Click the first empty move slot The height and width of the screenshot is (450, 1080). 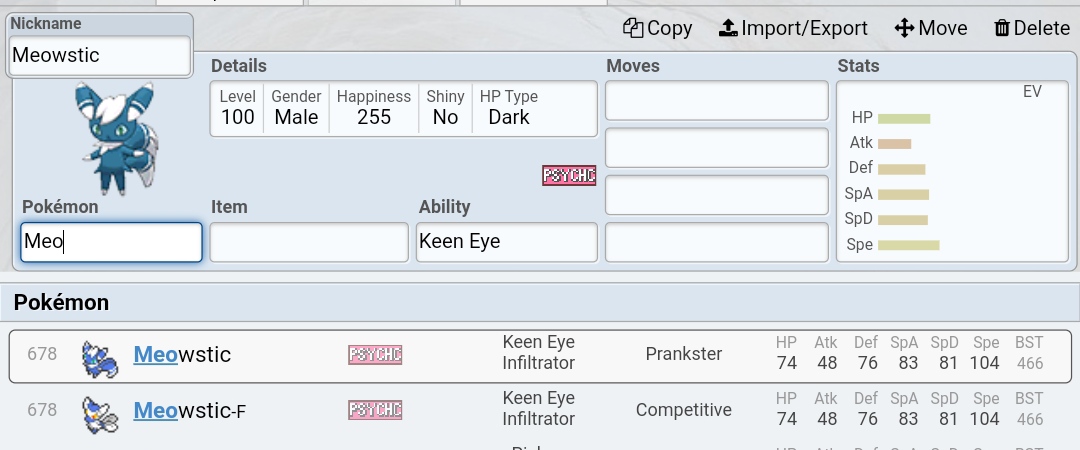coord(717,102)
